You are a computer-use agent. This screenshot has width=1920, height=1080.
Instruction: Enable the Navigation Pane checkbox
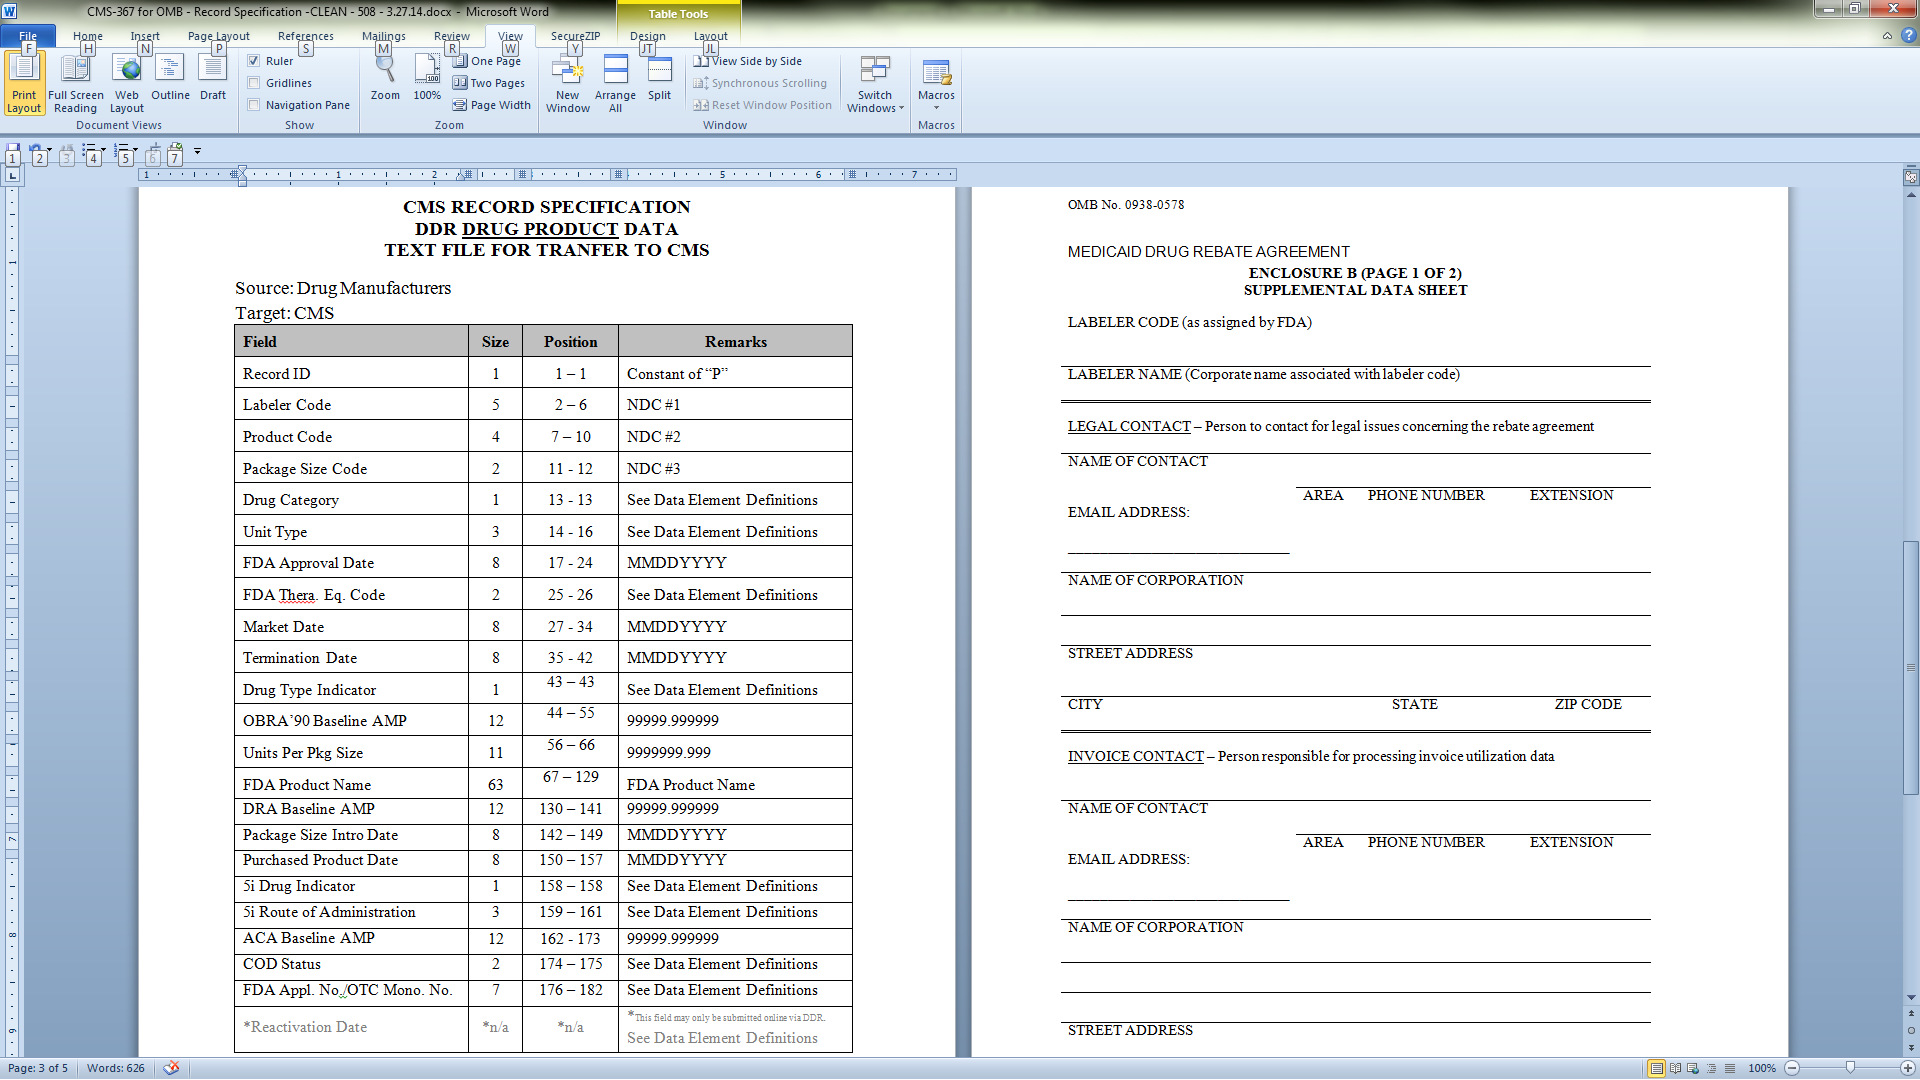pos(254,105)
